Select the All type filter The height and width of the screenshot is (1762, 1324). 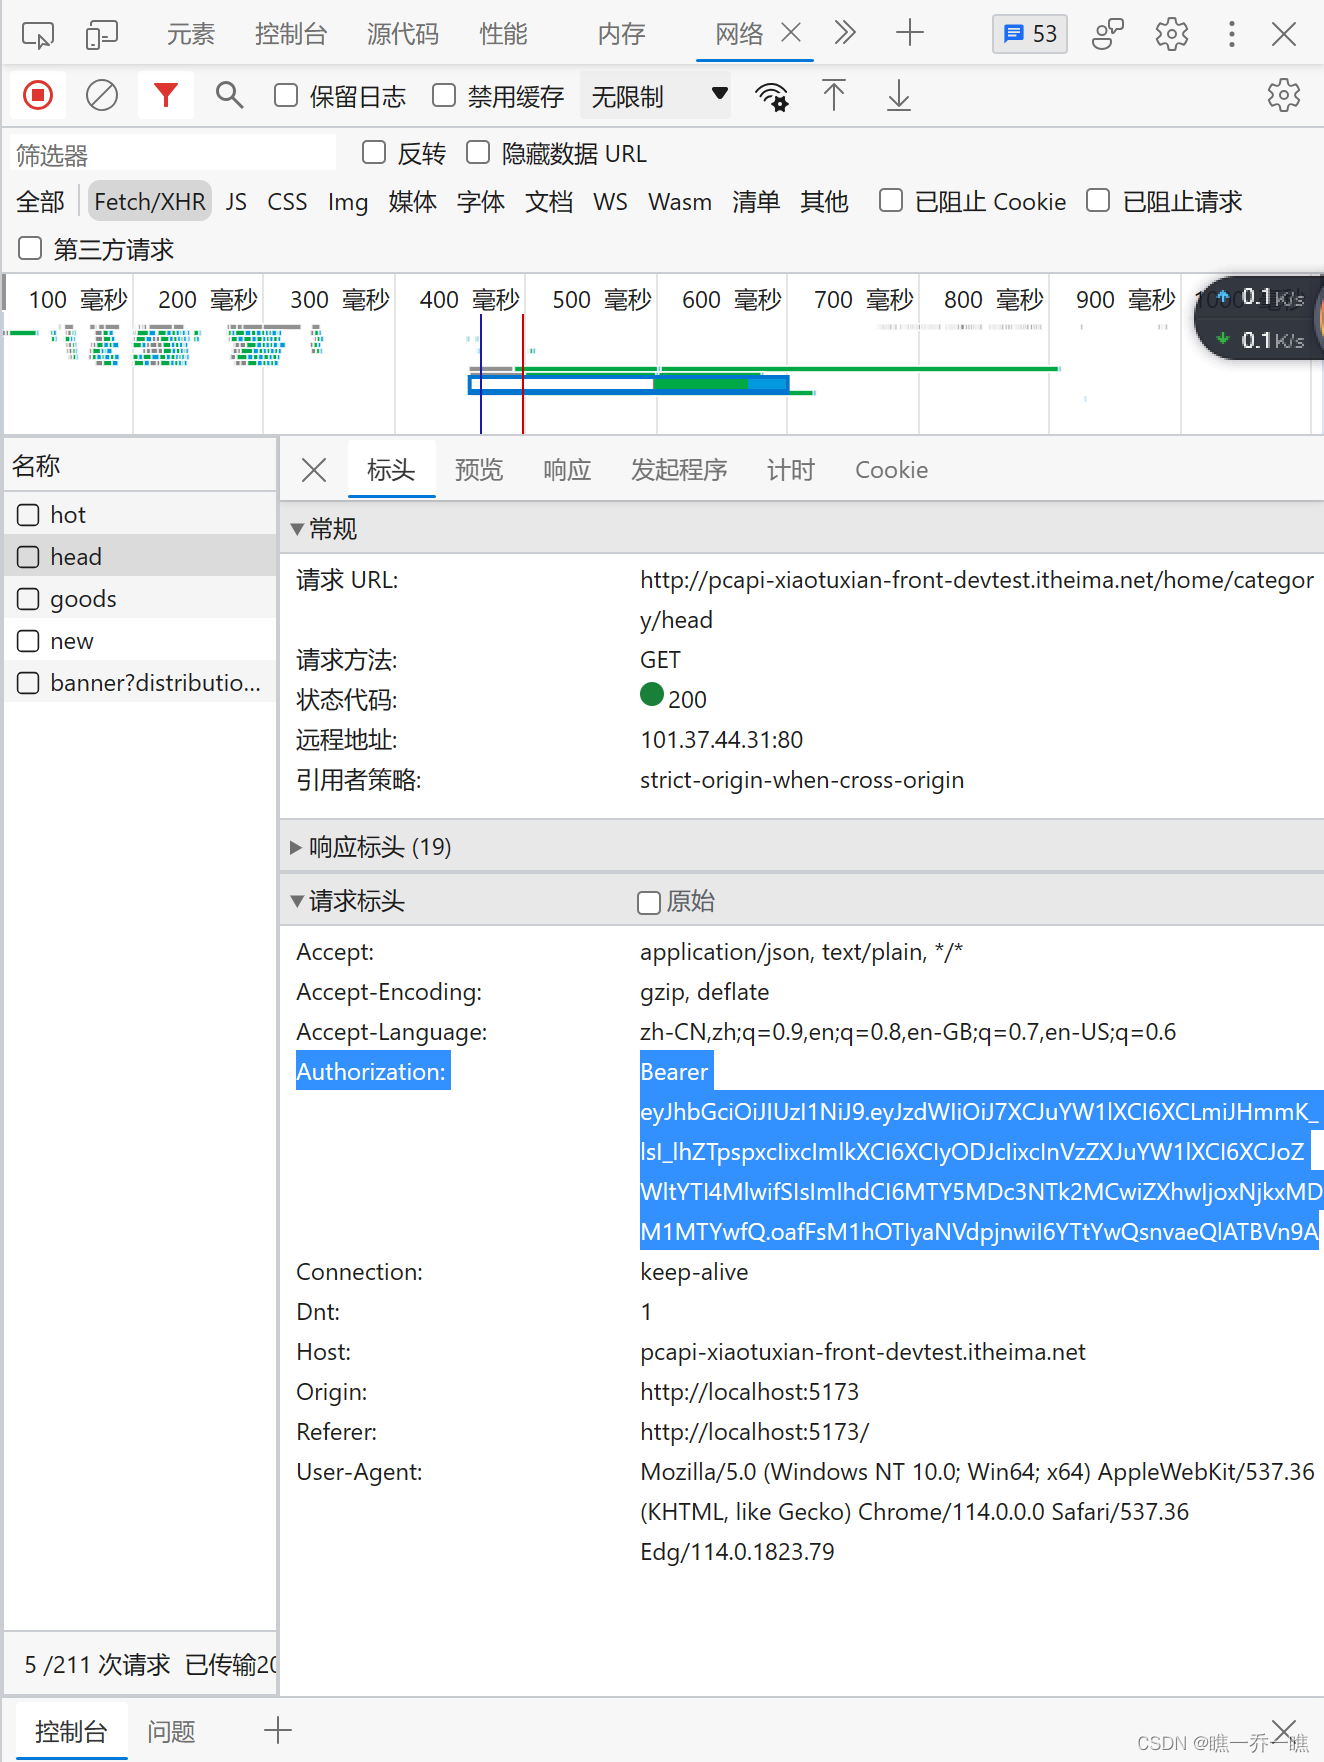click(40, 202)
